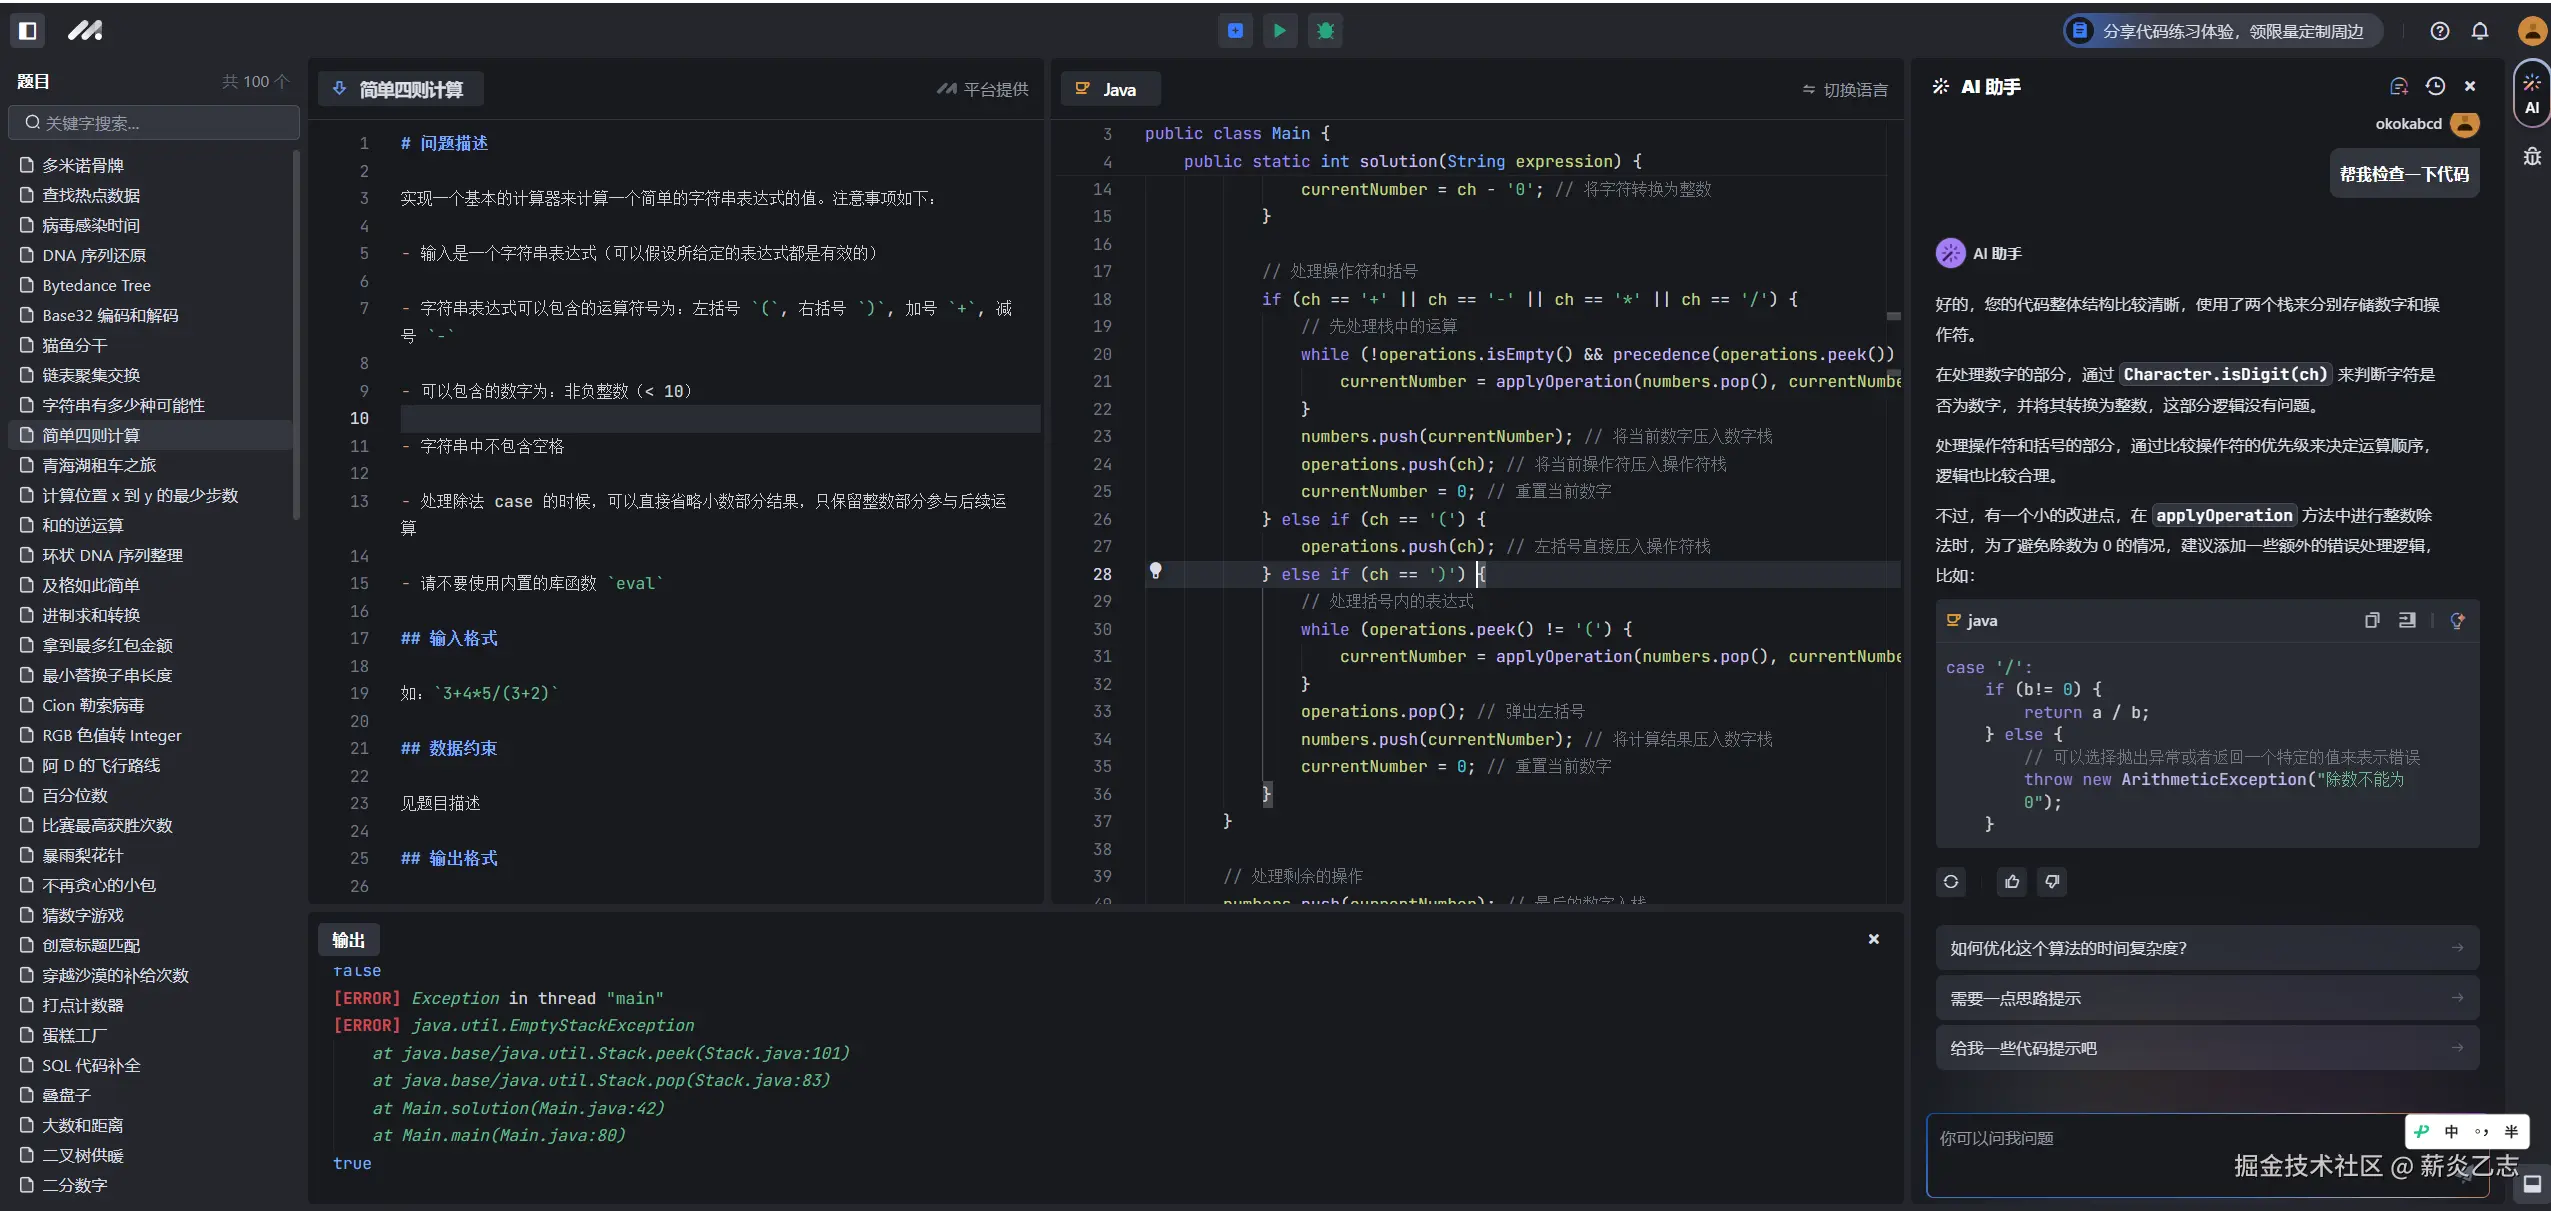Screen dimensions: 2551x1211
Task: Regenerate the AI assistant response
Action: 1951,882
